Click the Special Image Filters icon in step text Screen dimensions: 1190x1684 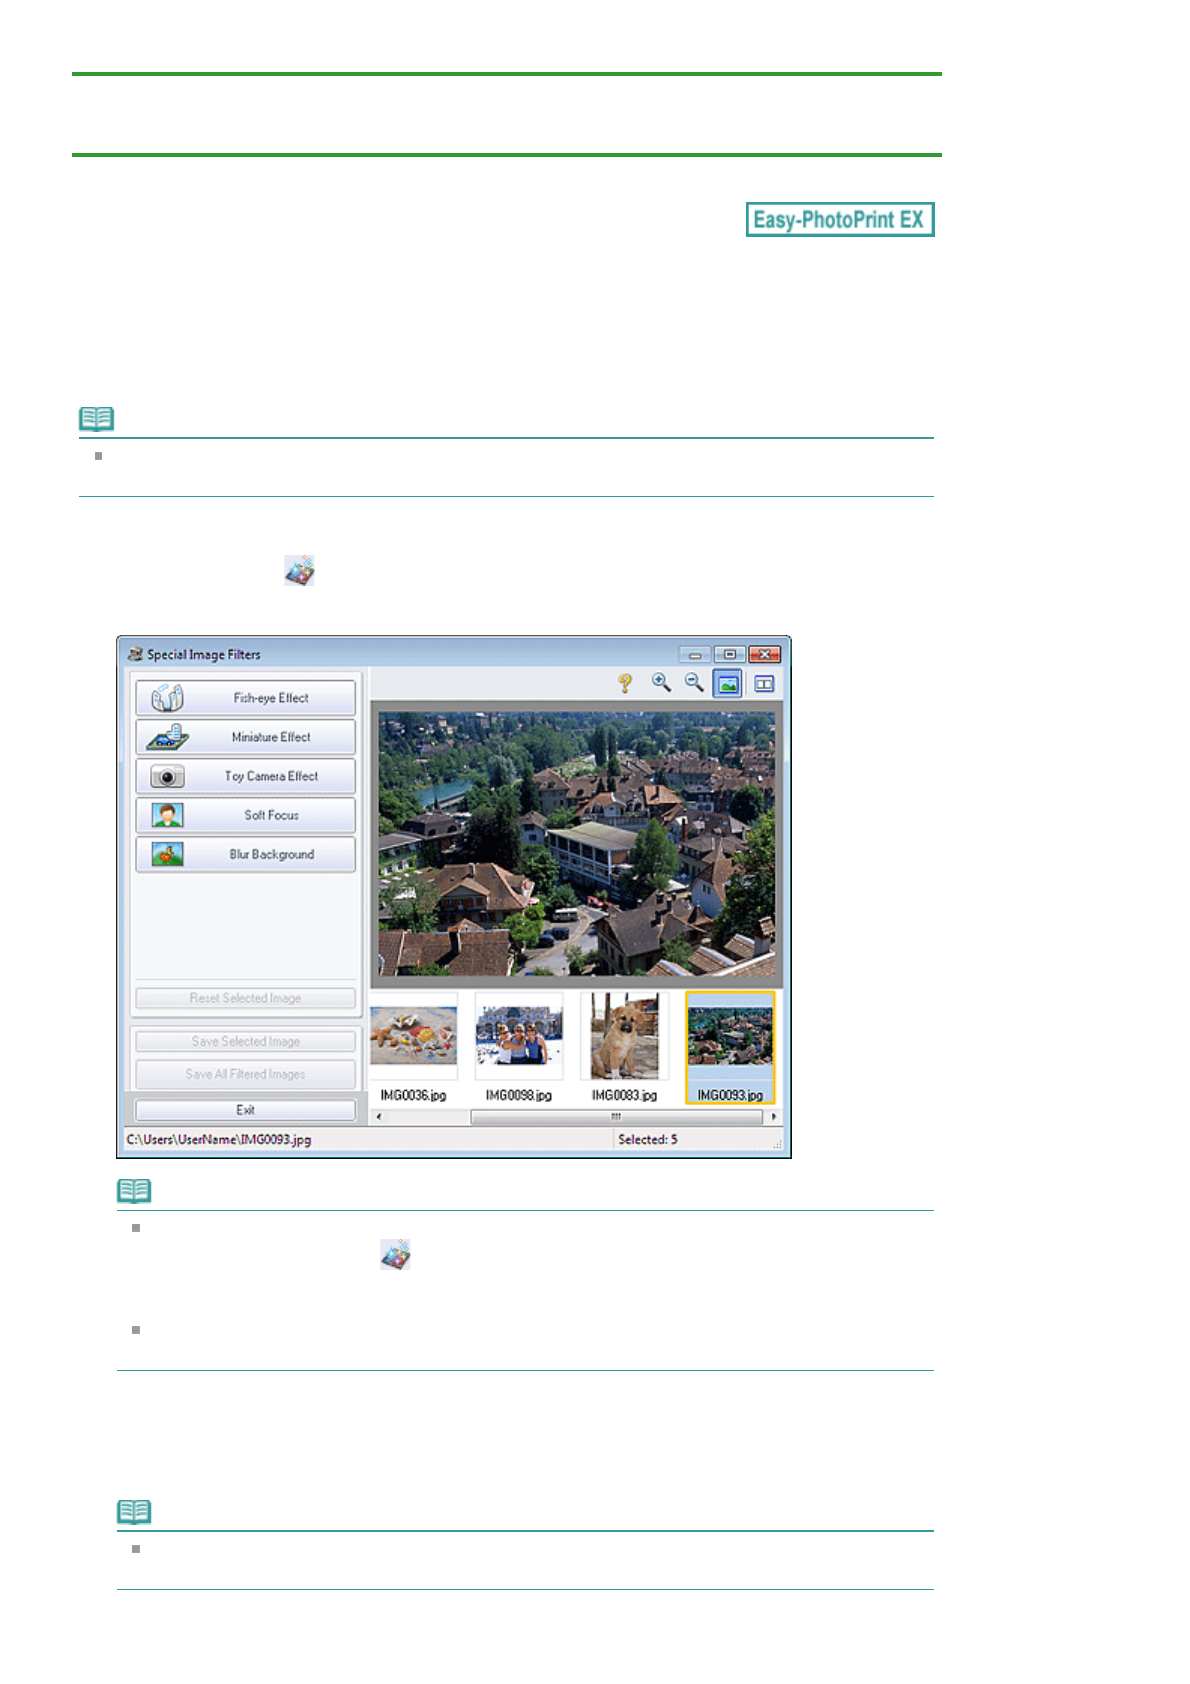point(299,570)
